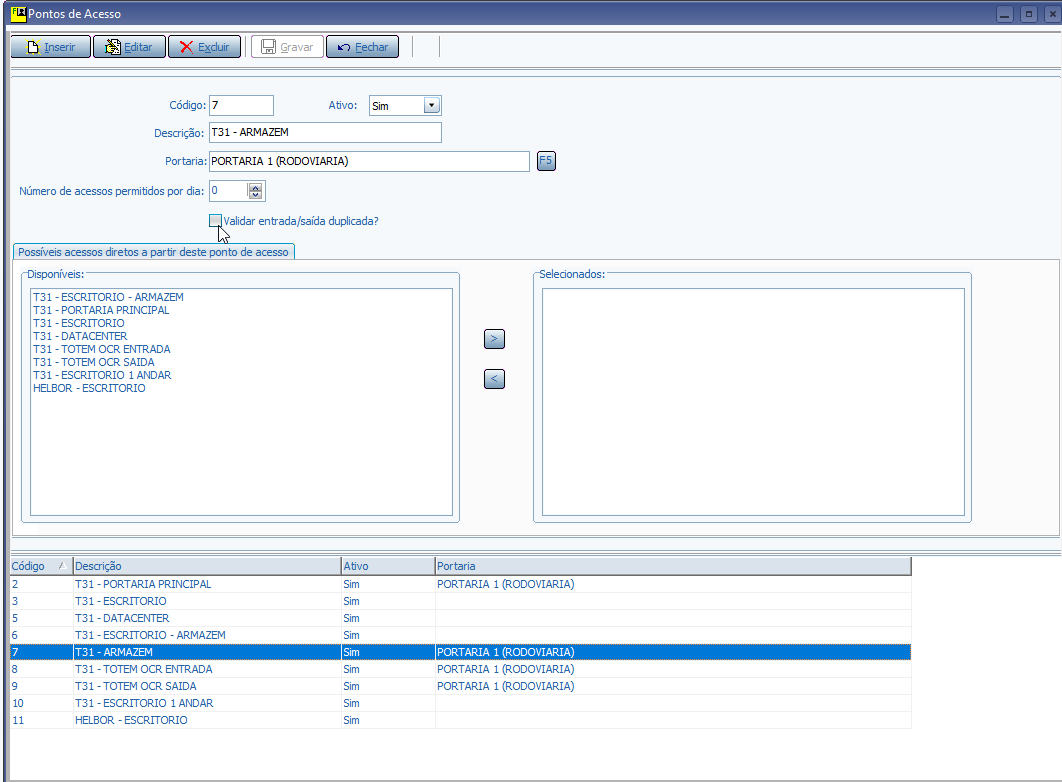
Task: Maximize the Pontos de Acesso window
Action: pyautogui.click(x=1029, y=14)
